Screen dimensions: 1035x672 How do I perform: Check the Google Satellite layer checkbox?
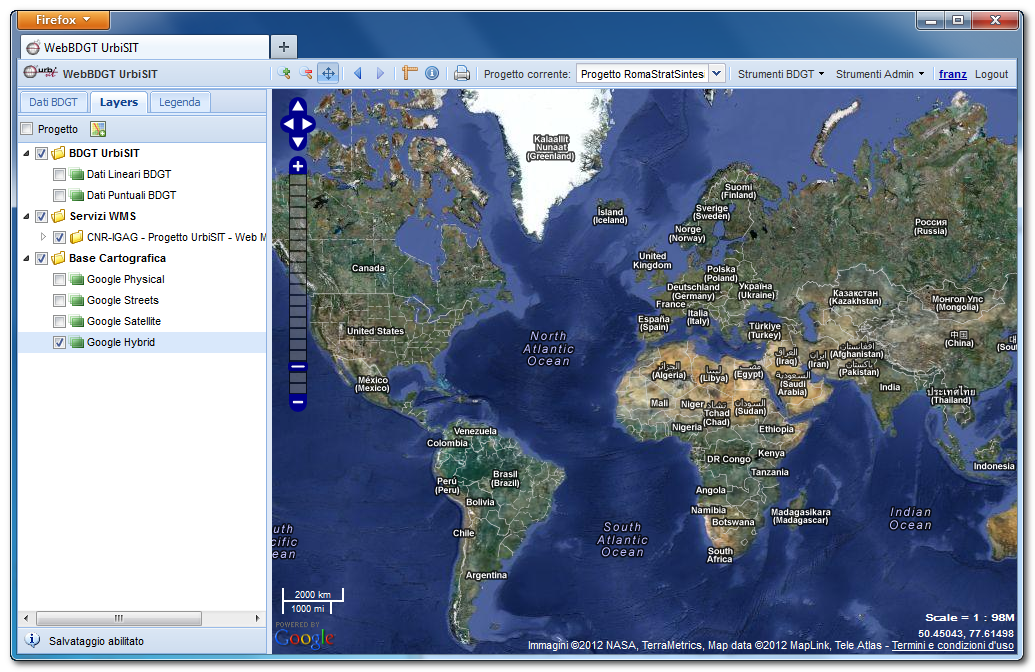[x=59, y=322]
